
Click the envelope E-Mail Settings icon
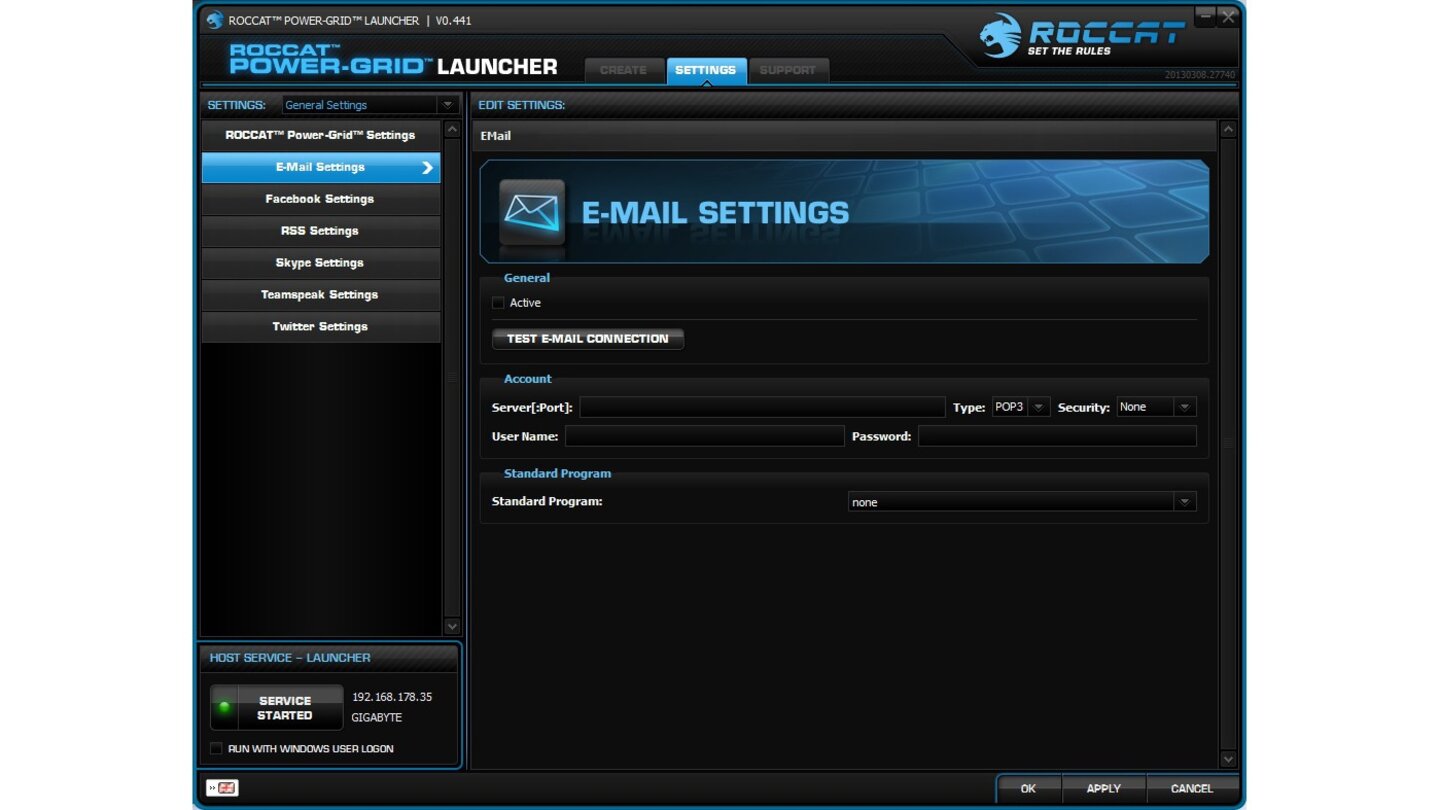point(532,212)
